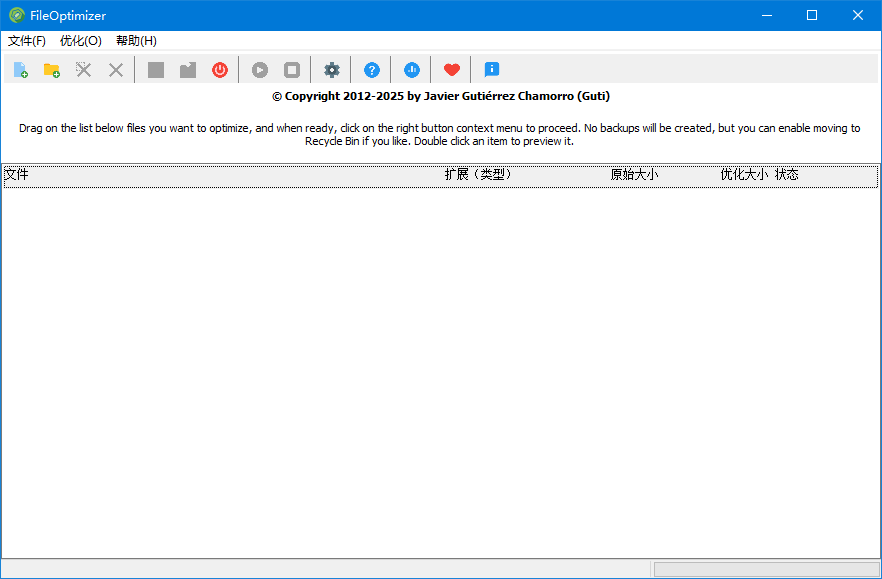Open the 优化(O) menu
Image resolution: width=882 pixels, height=579 pixels.
pos(81,41)
